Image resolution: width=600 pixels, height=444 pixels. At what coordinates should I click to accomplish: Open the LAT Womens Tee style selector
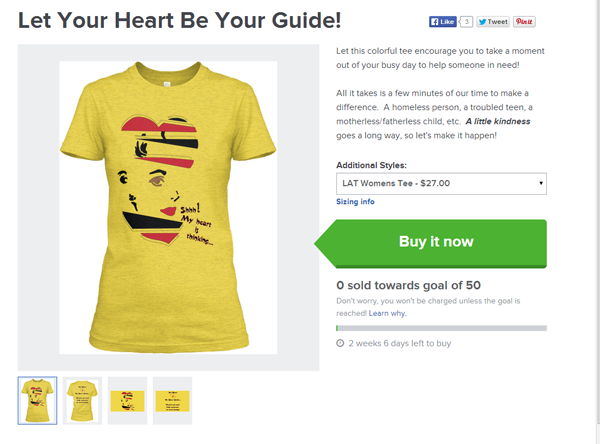click(441, 184)
